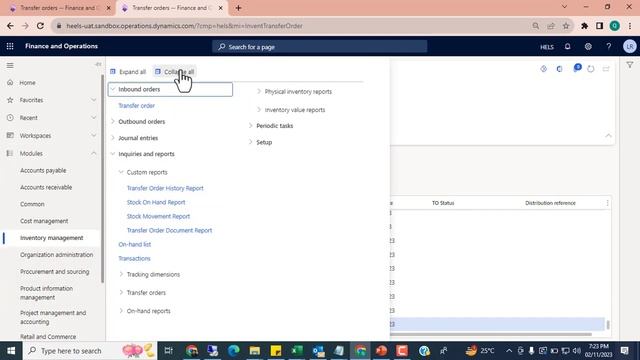The height and width of the screenshot is (360, 640).
Task: Toggle the hamburger navigation menu
Action: [x=10, y=65]
